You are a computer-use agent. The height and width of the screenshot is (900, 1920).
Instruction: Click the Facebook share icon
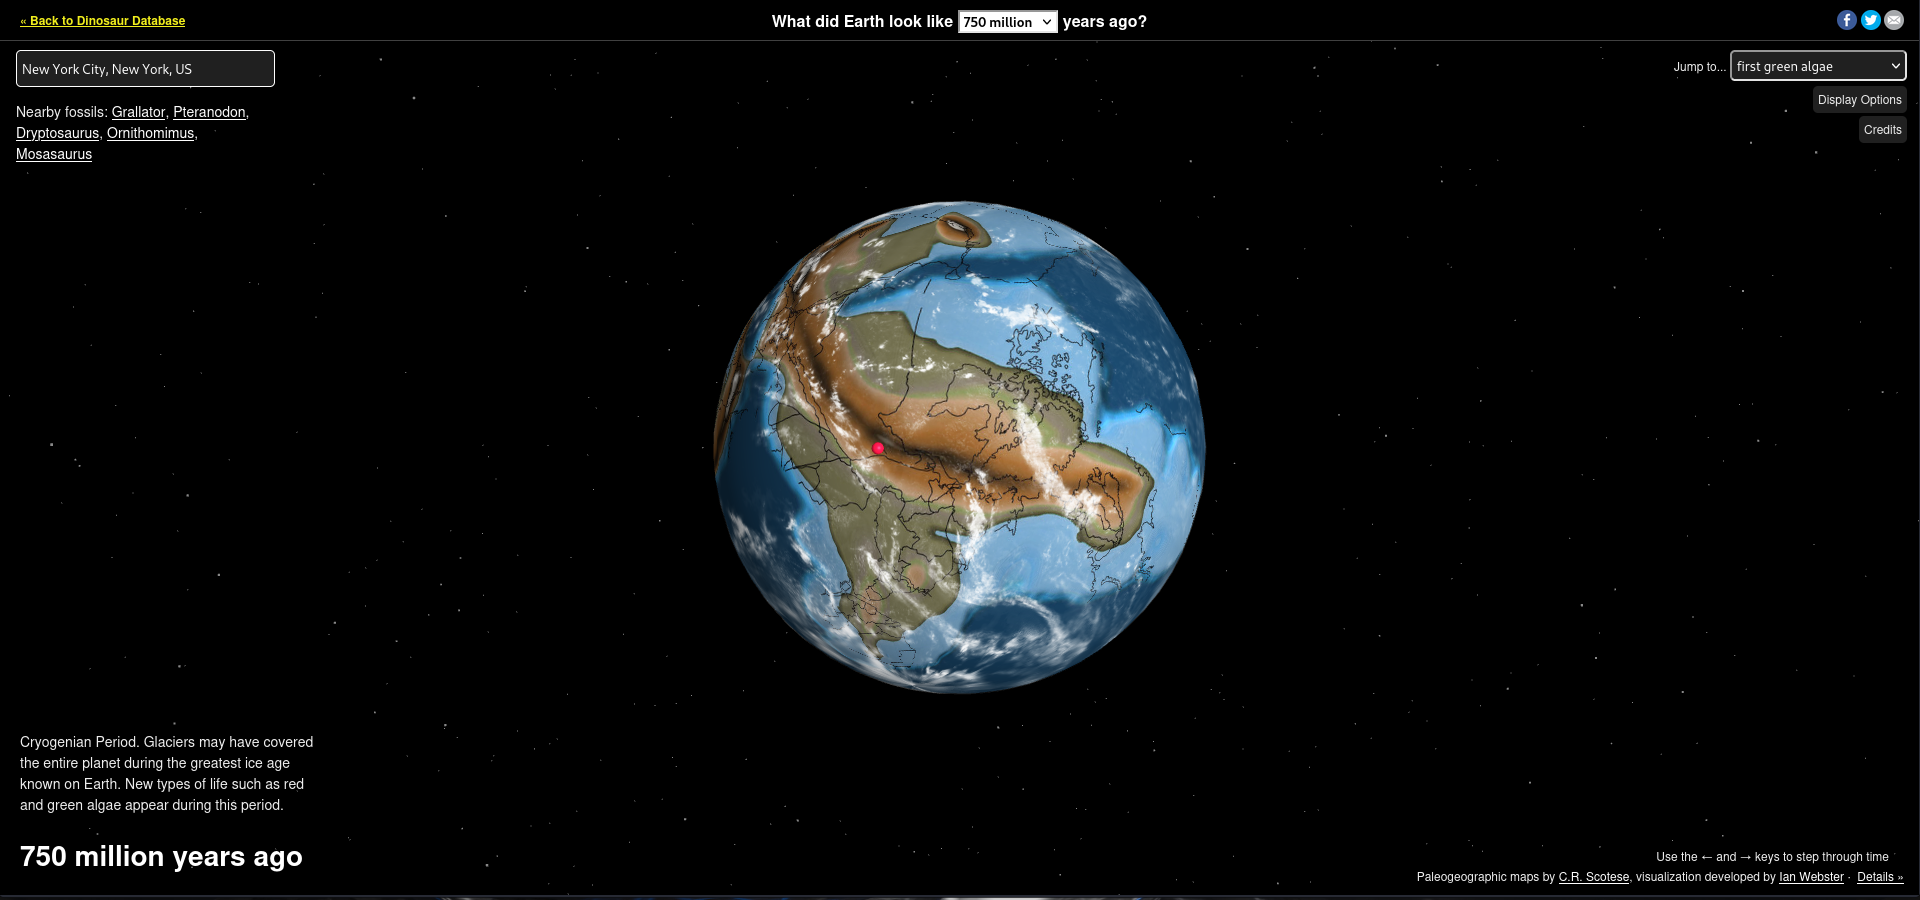[1846, 20]
